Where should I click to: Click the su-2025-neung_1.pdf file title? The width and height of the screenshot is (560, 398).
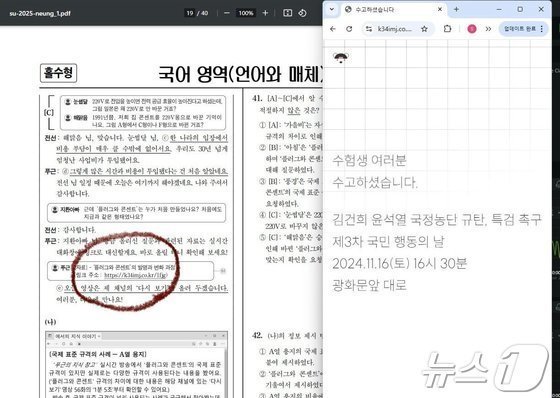40,14
